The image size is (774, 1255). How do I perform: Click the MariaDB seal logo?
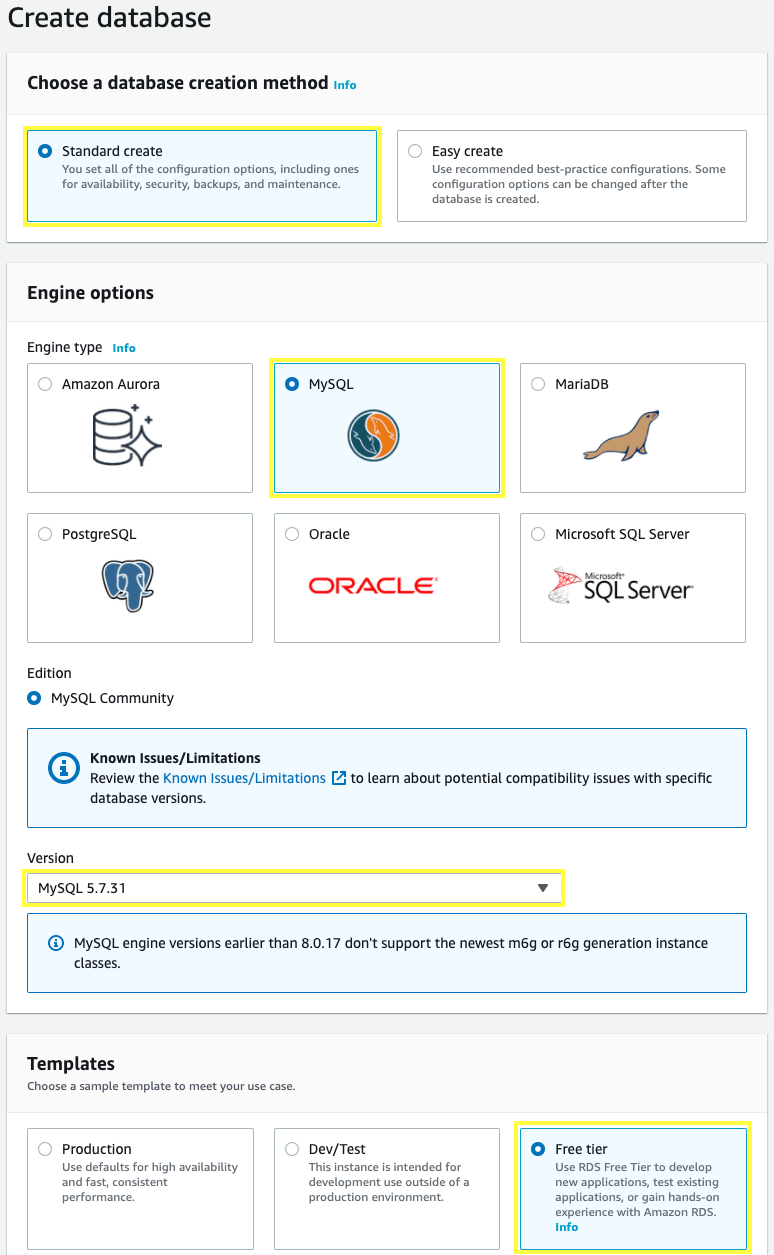click(621, 435)
